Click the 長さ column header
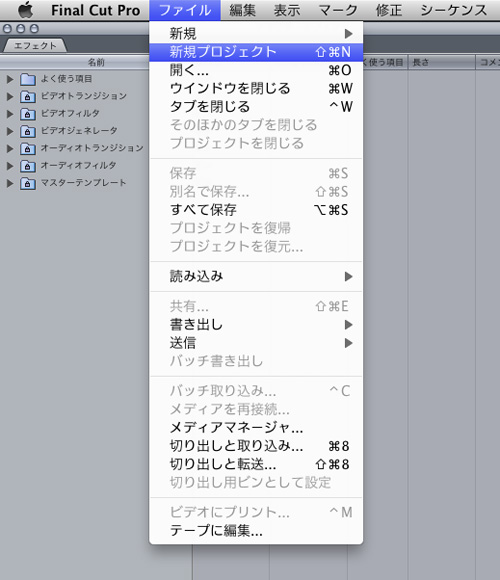The width and height of the screenshot is (500, 580). 441,62
